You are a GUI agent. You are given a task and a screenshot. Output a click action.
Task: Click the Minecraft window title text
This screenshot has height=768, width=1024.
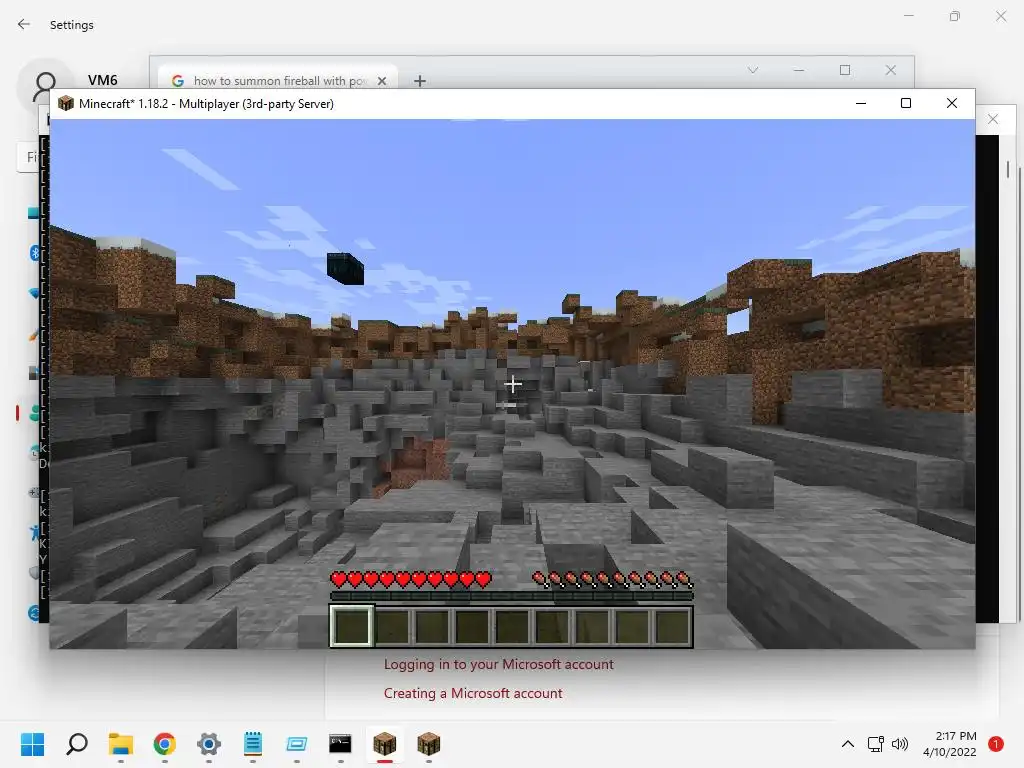(206, 104)
